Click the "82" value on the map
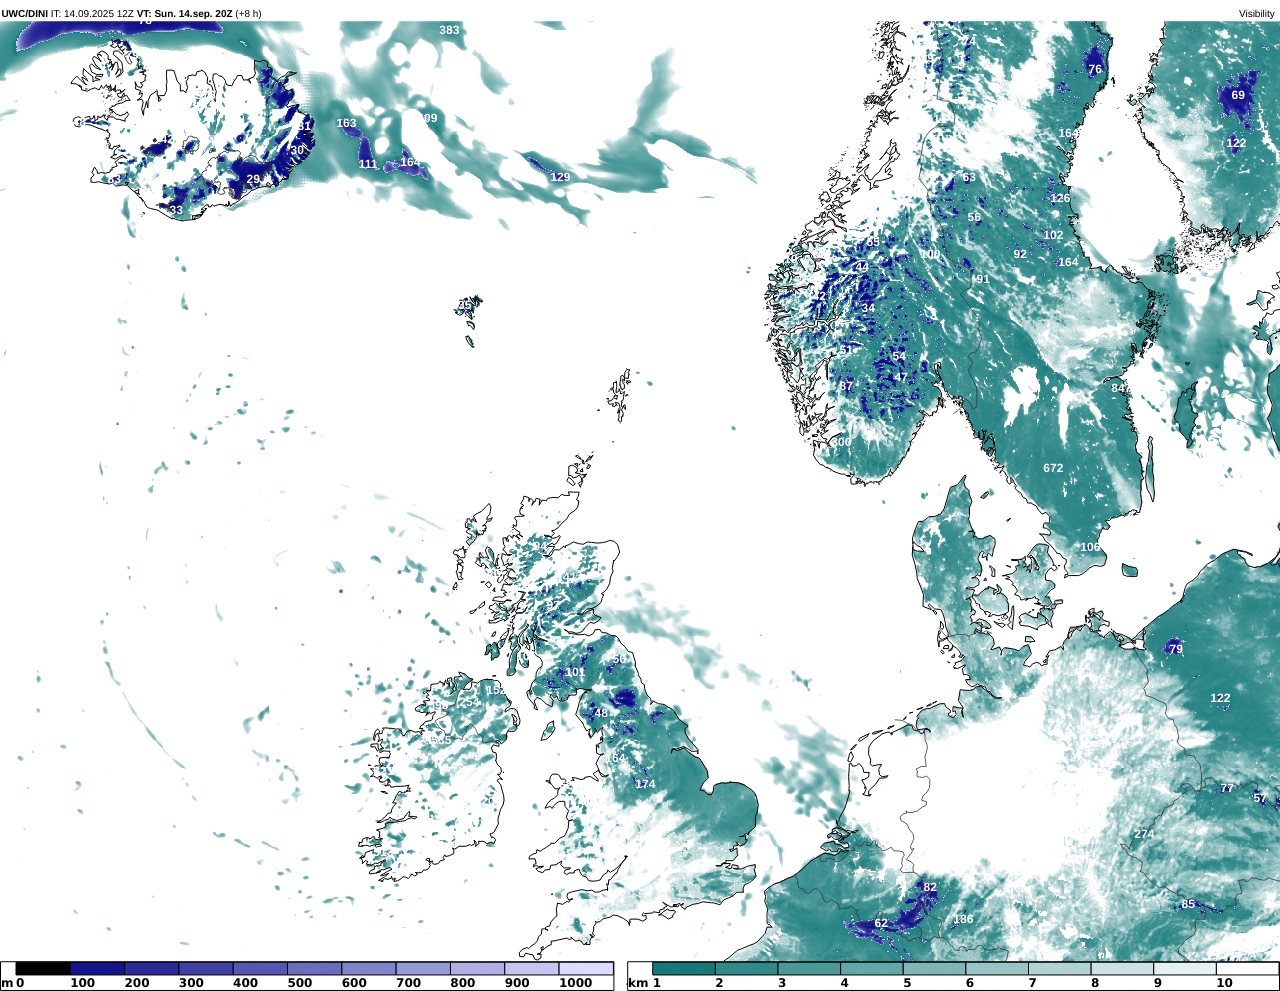This screenshot has width=1280, height=991. tap(930, 887)
